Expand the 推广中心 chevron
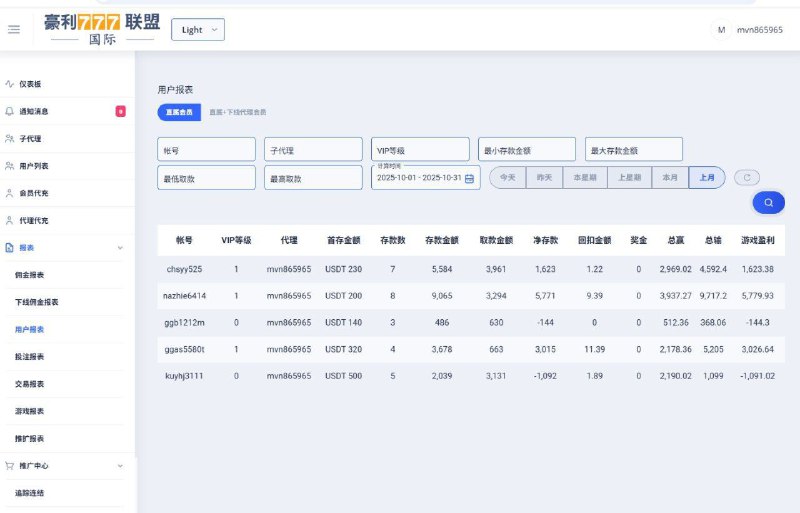Viewport: 800px width, 513px height. click(x=120, y=465)
